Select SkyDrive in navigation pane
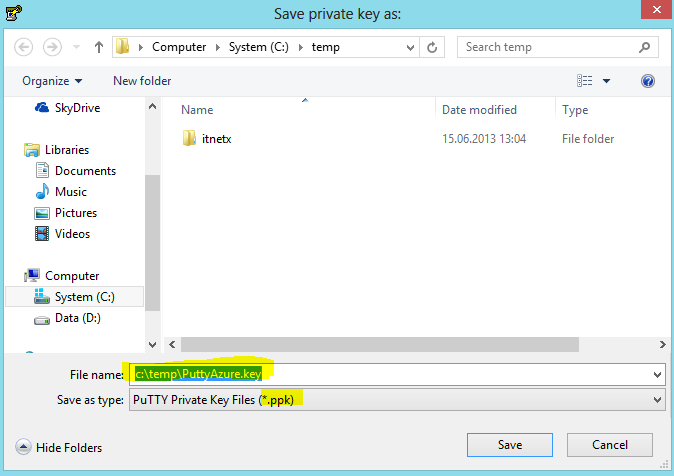 77,107
